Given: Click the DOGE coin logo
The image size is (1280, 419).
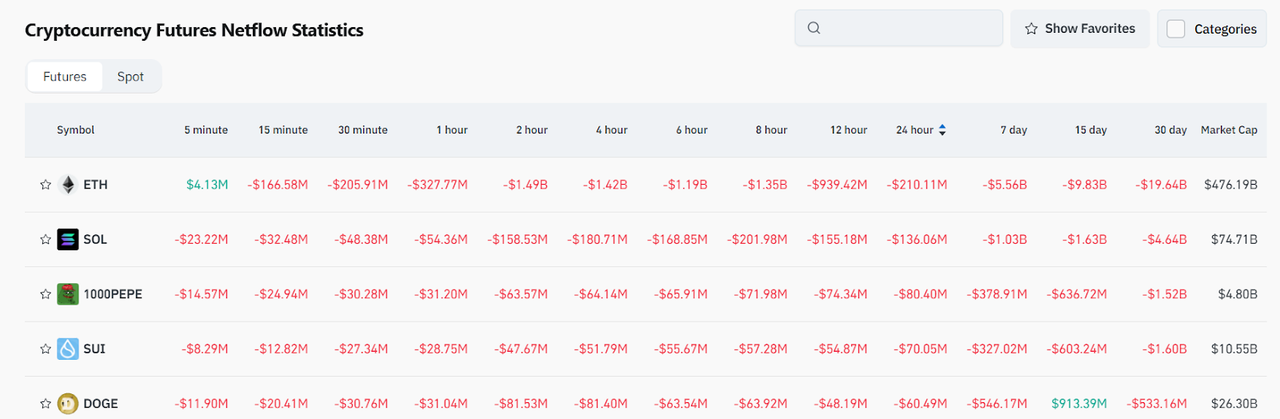Looking at the screenshot, I should 68,403.
